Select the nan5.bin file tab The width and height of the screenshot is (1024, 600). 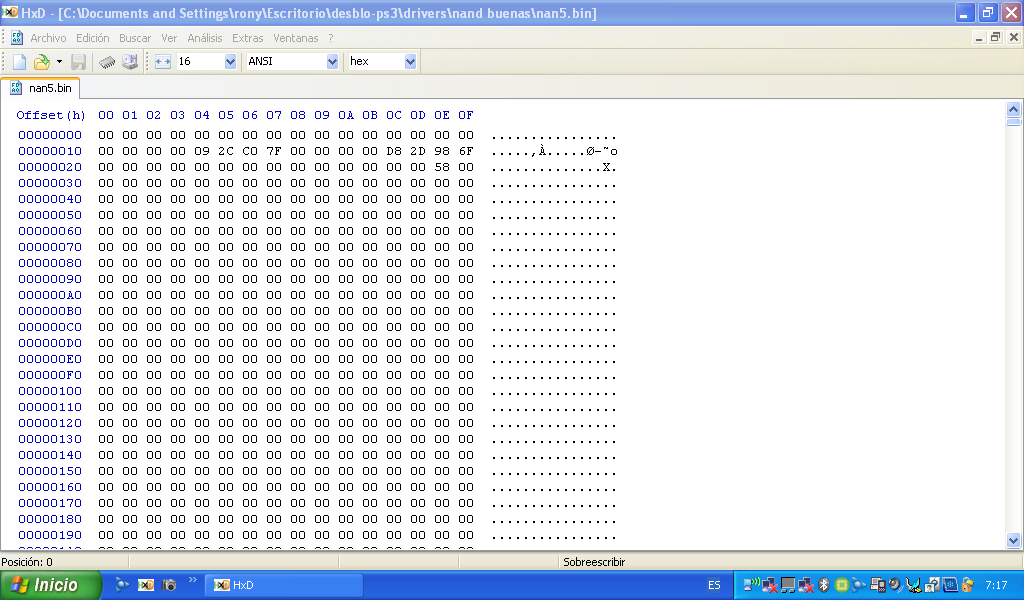pos(41,88)
